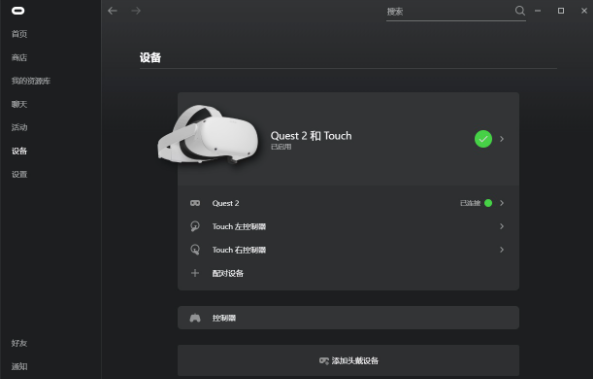This screenshot has width=593, height=379.
Task: Expand the Quest 2 row chevron
Action: [x=502, y=203]
